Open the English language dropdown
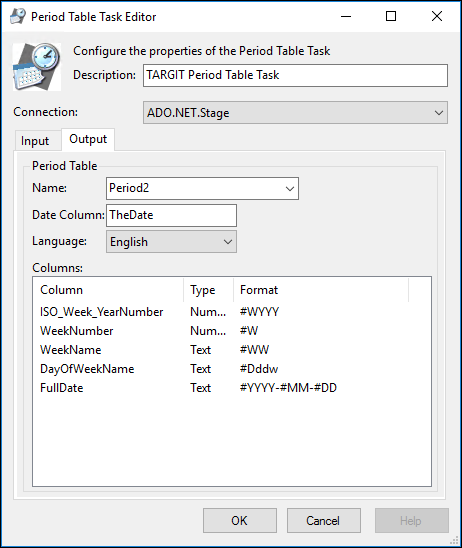 [x=171, y=241]
